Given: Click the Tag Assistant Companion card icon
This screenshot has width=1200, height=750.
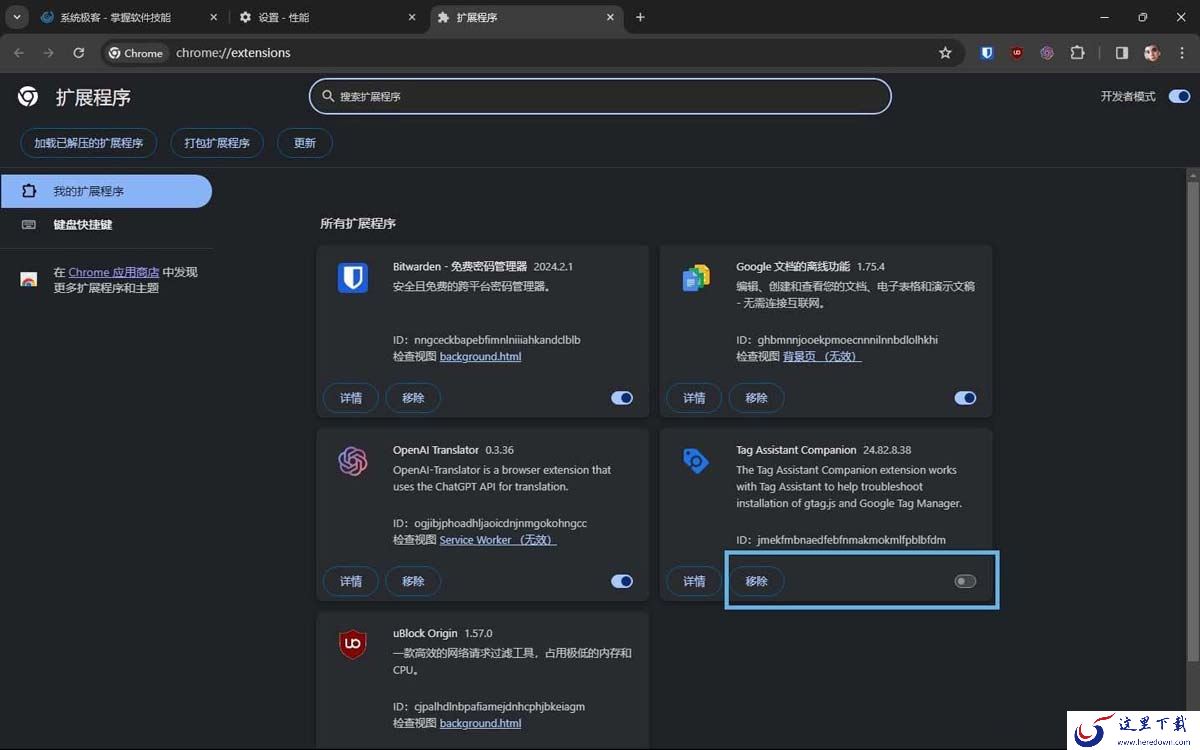Looking at the screenshot, I should 695,461.
